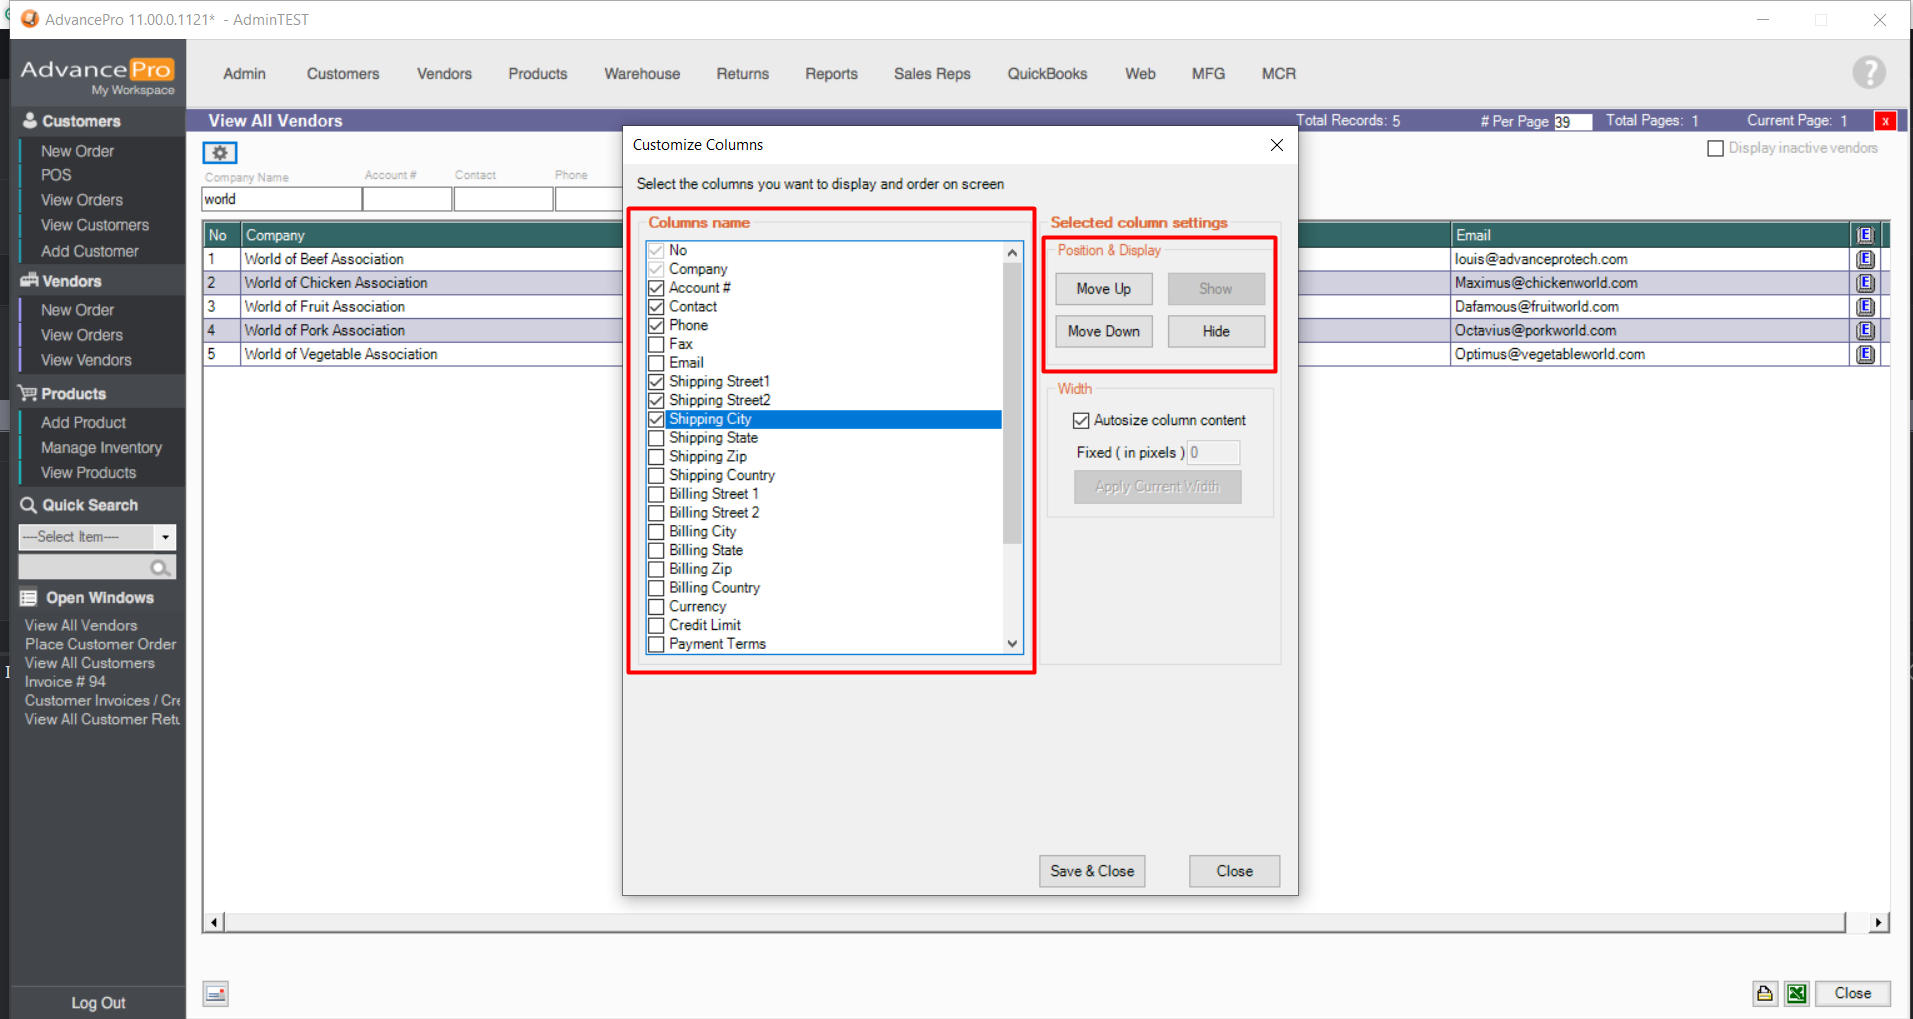
Task: Click the Export to Excel icon
Action: point(1797,993)
